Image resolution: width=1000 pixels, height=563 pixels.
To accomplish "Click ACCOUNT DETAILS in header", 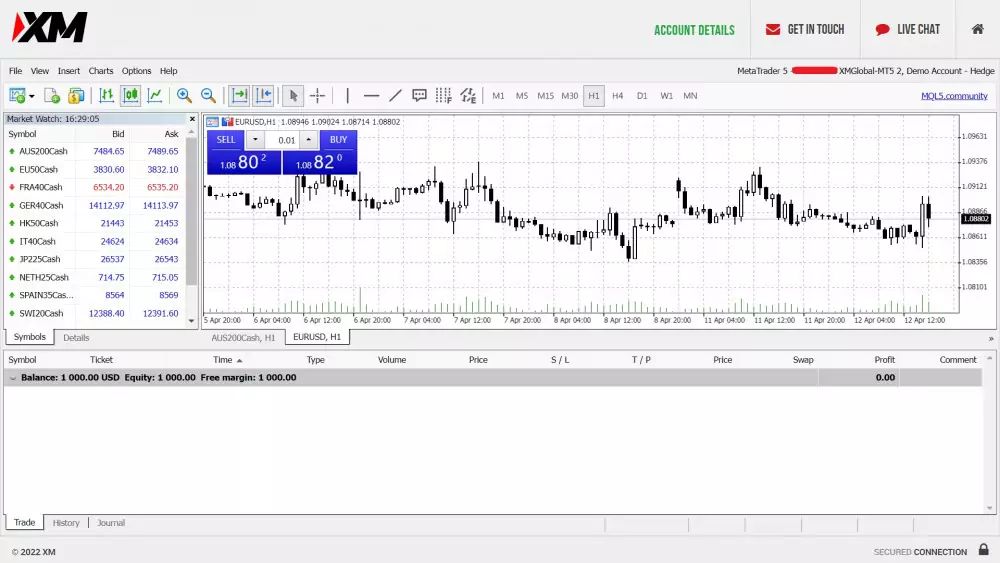I will tap(694, 30).
